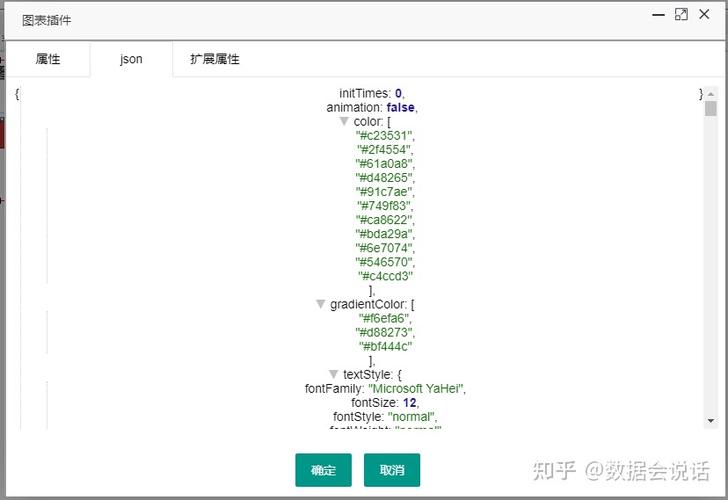Image resolution: width=728 pixels, height=500 pixels.
Task: Click the fontSize value 12
Action: pos(410,402)
